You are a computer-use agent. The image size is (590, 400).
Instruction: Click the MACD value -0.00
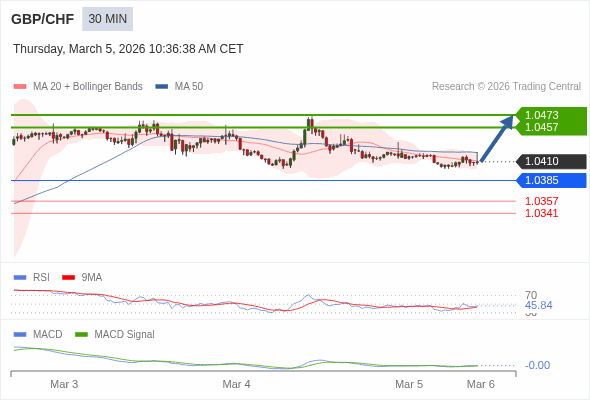coord(537,365)
